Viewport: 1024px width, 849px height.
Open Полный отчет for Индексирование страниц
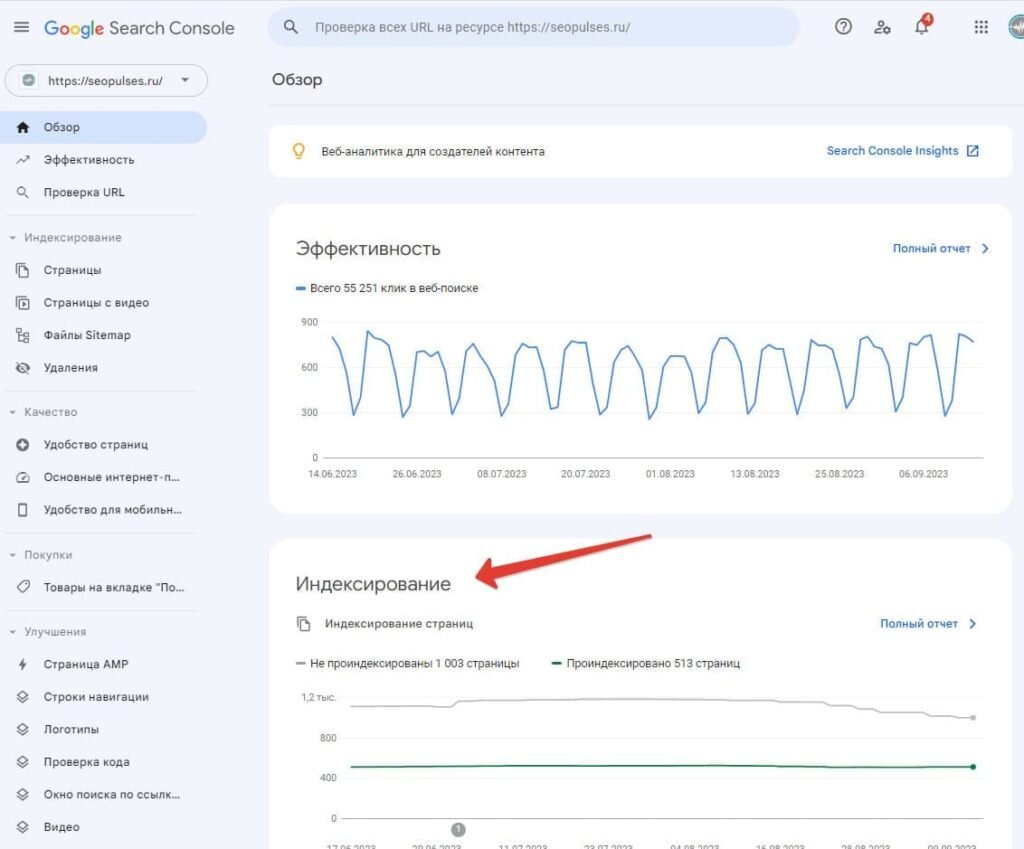click(x=919, y=624)
